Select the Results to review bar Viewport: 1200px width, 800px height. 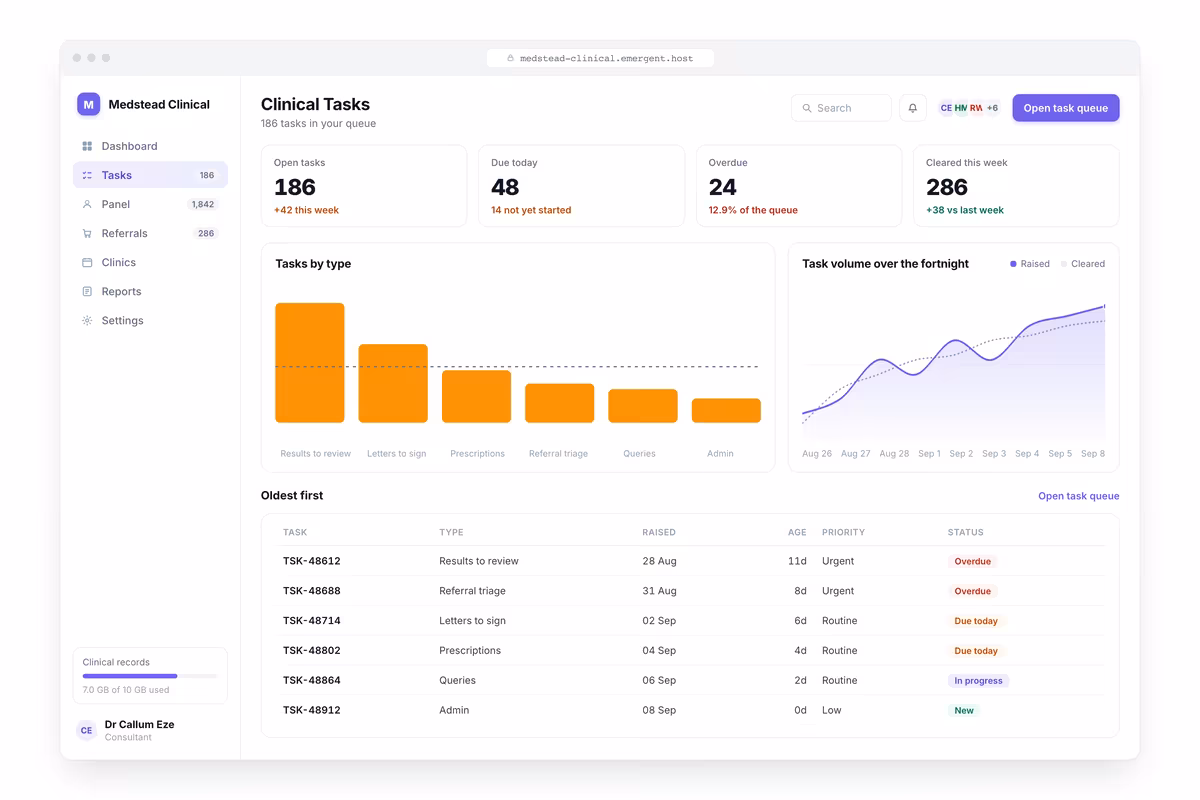[310, 363]
